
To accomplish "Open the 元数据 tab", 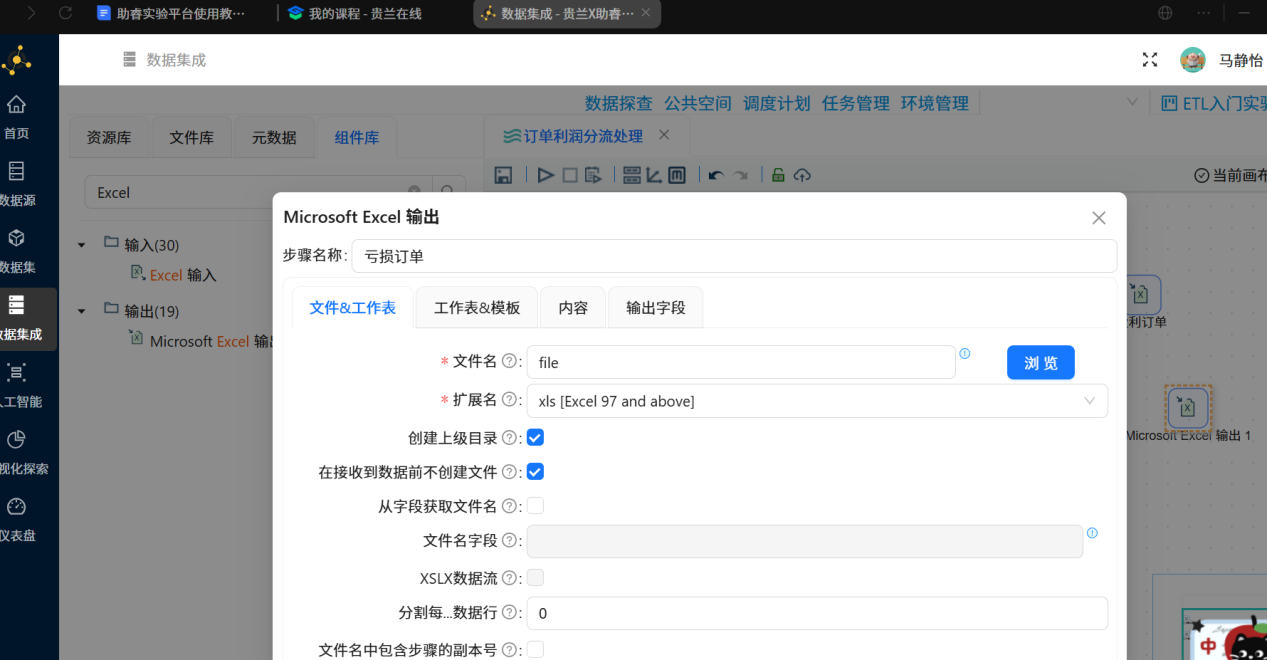I will tap(274, 138).
